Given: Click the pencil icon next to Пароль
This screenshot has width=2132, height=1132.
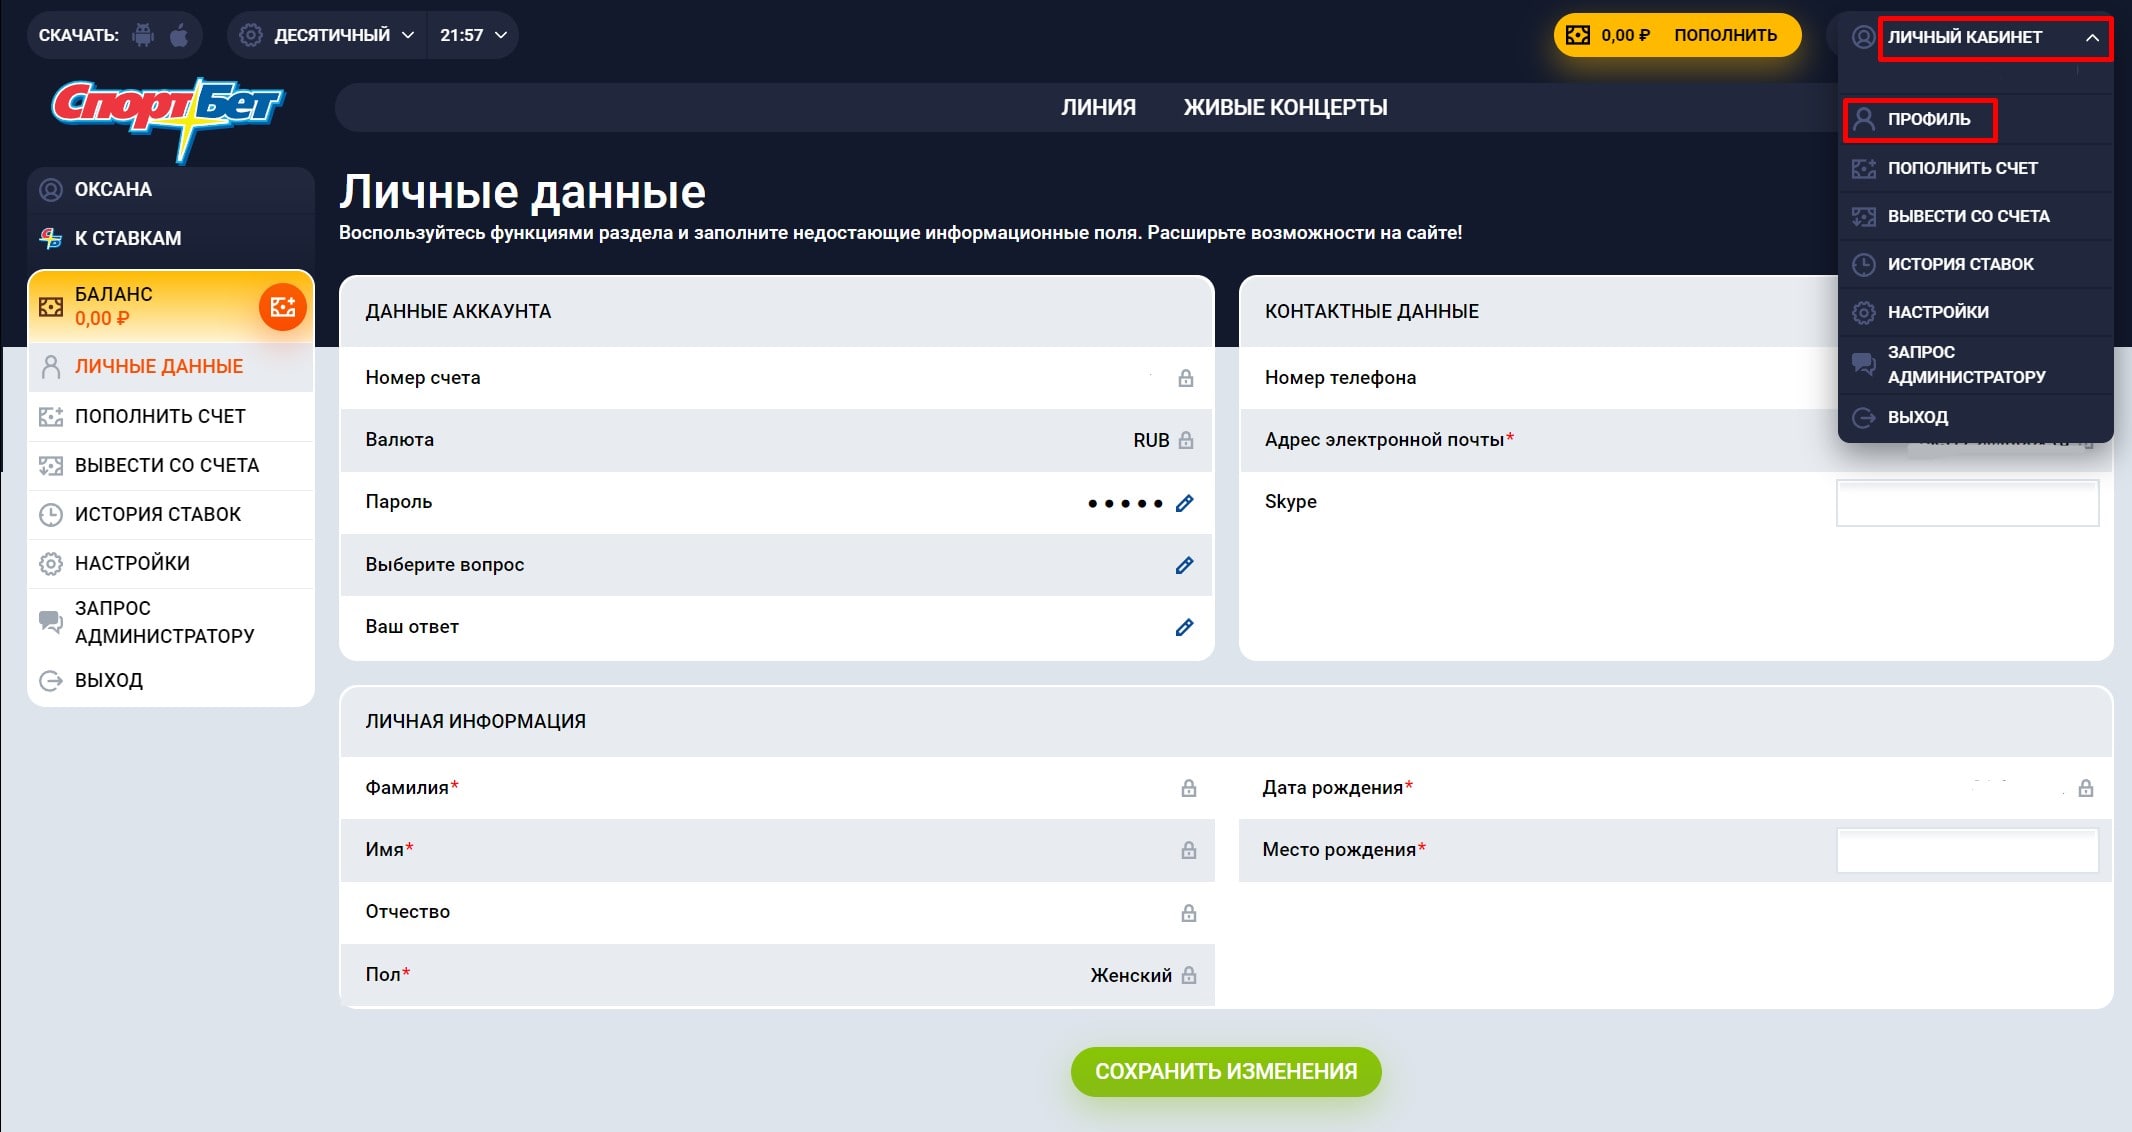Looking at the screenshot, I should tap(1184, 503).
